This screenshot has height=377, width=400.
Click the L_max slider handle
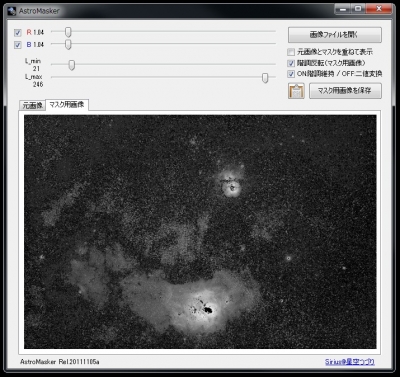pos(265,78)
